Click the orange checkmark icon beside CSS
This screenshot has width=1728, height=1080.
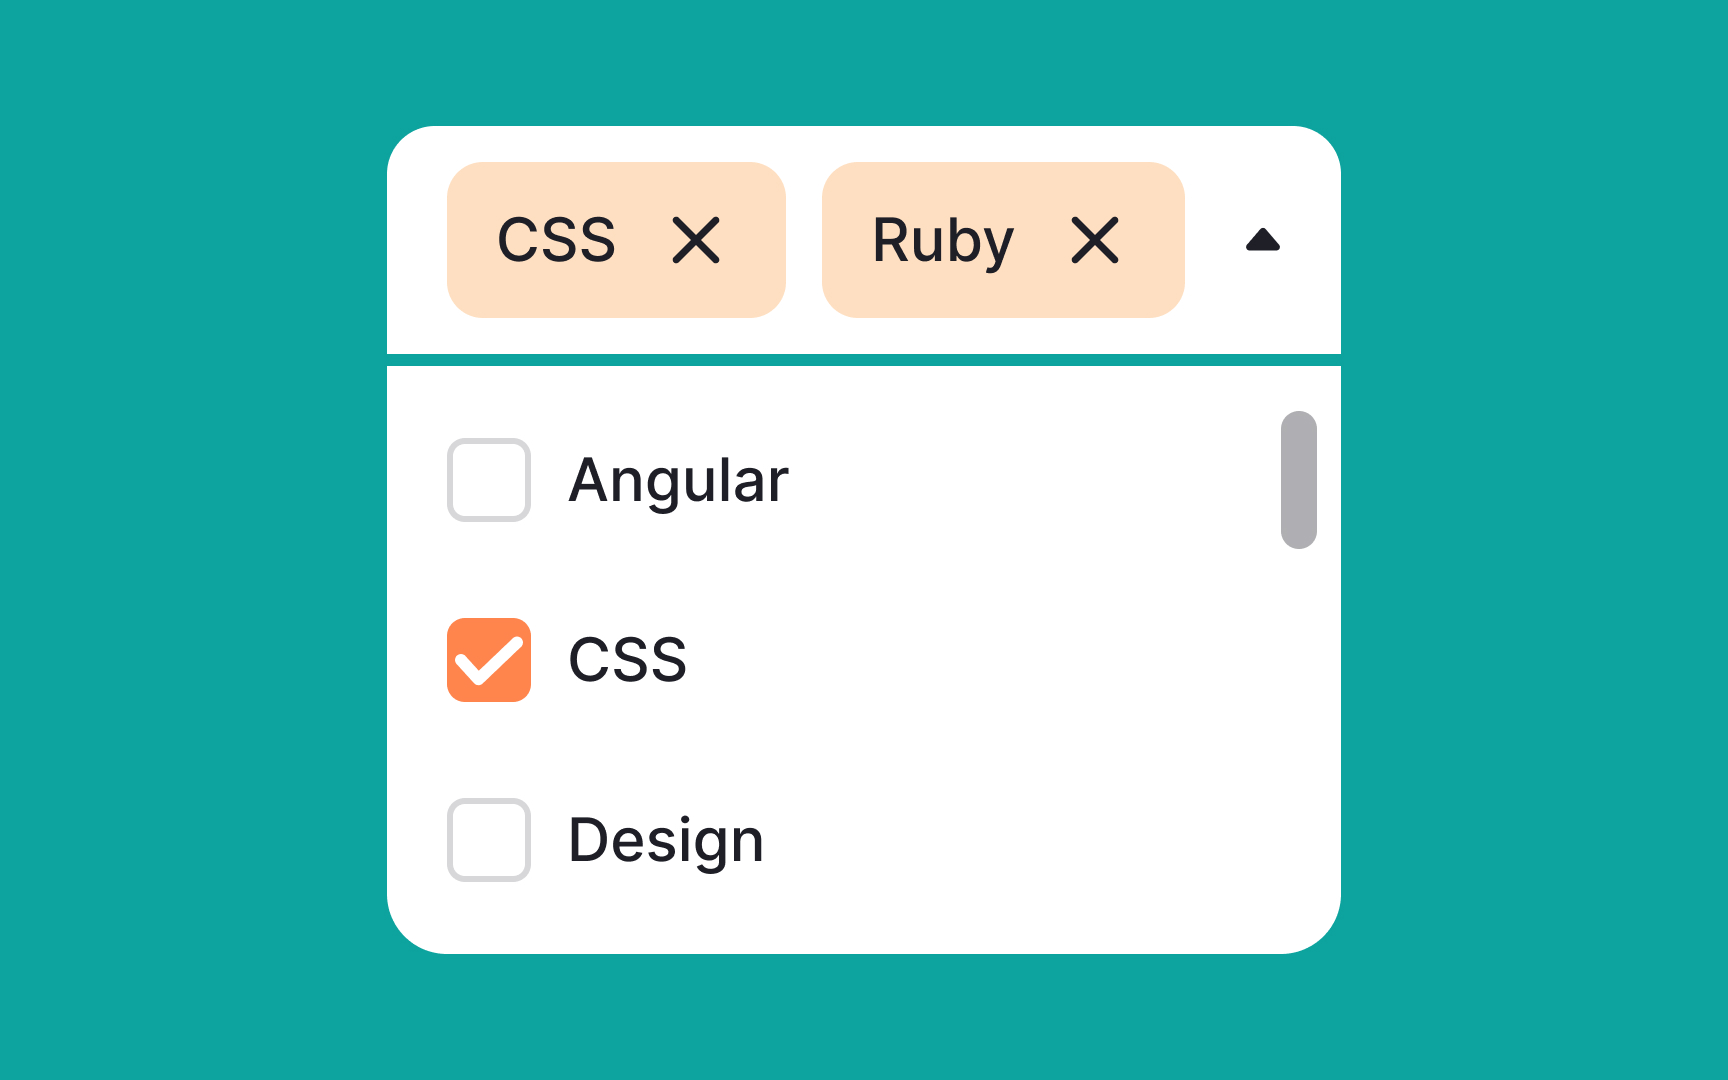(x=489, y=659)
